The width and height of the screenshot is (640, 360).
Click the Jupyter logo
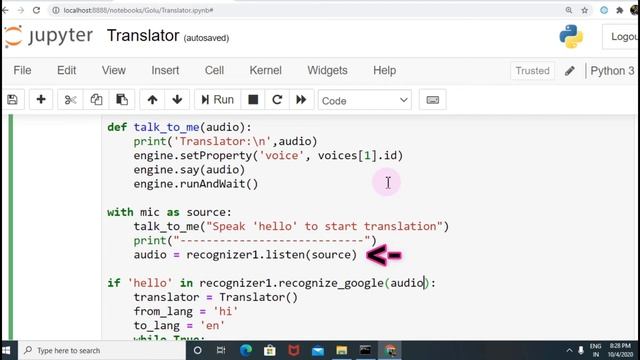49,36
